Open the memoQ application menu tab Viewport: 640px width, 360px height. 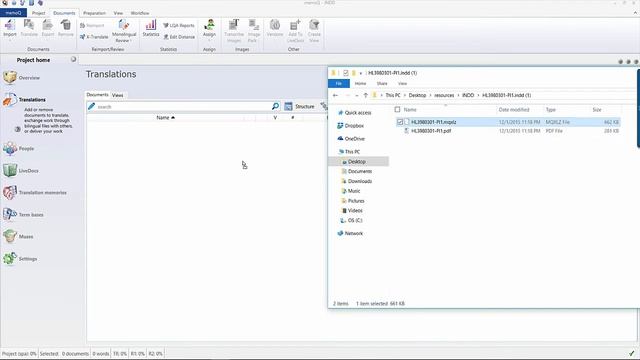tap(13, 13)
